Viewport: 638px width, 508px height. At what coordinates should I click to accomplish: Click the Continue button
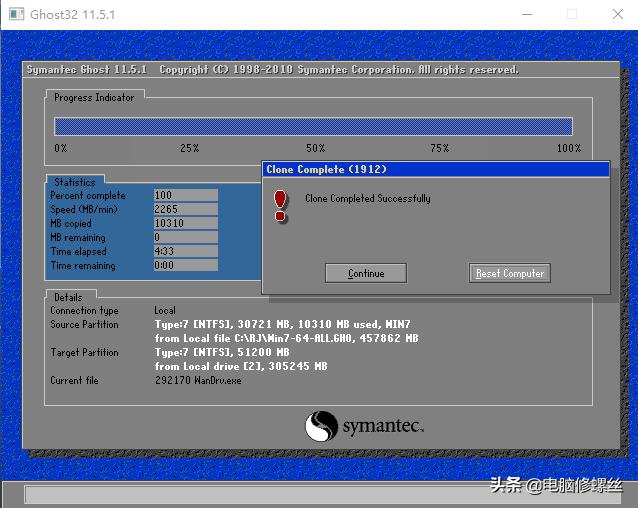[366, 273]
